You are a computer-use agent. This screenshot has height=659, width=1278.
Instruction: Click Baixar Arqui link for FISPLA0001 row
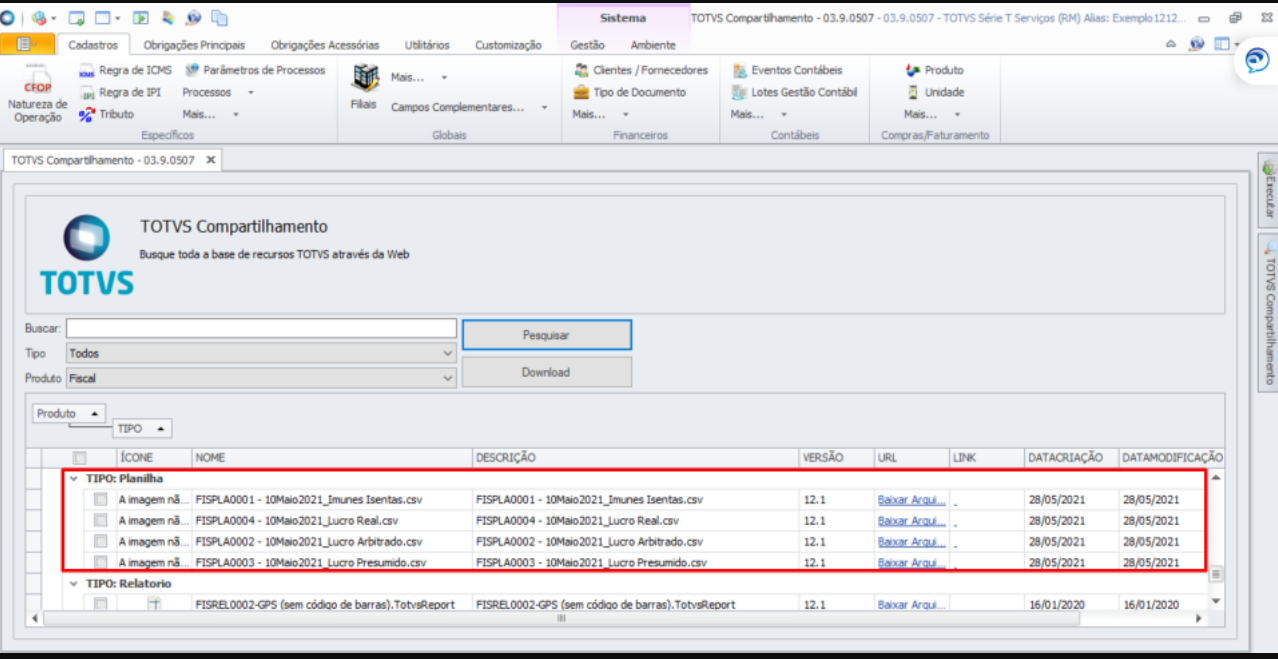911,499
